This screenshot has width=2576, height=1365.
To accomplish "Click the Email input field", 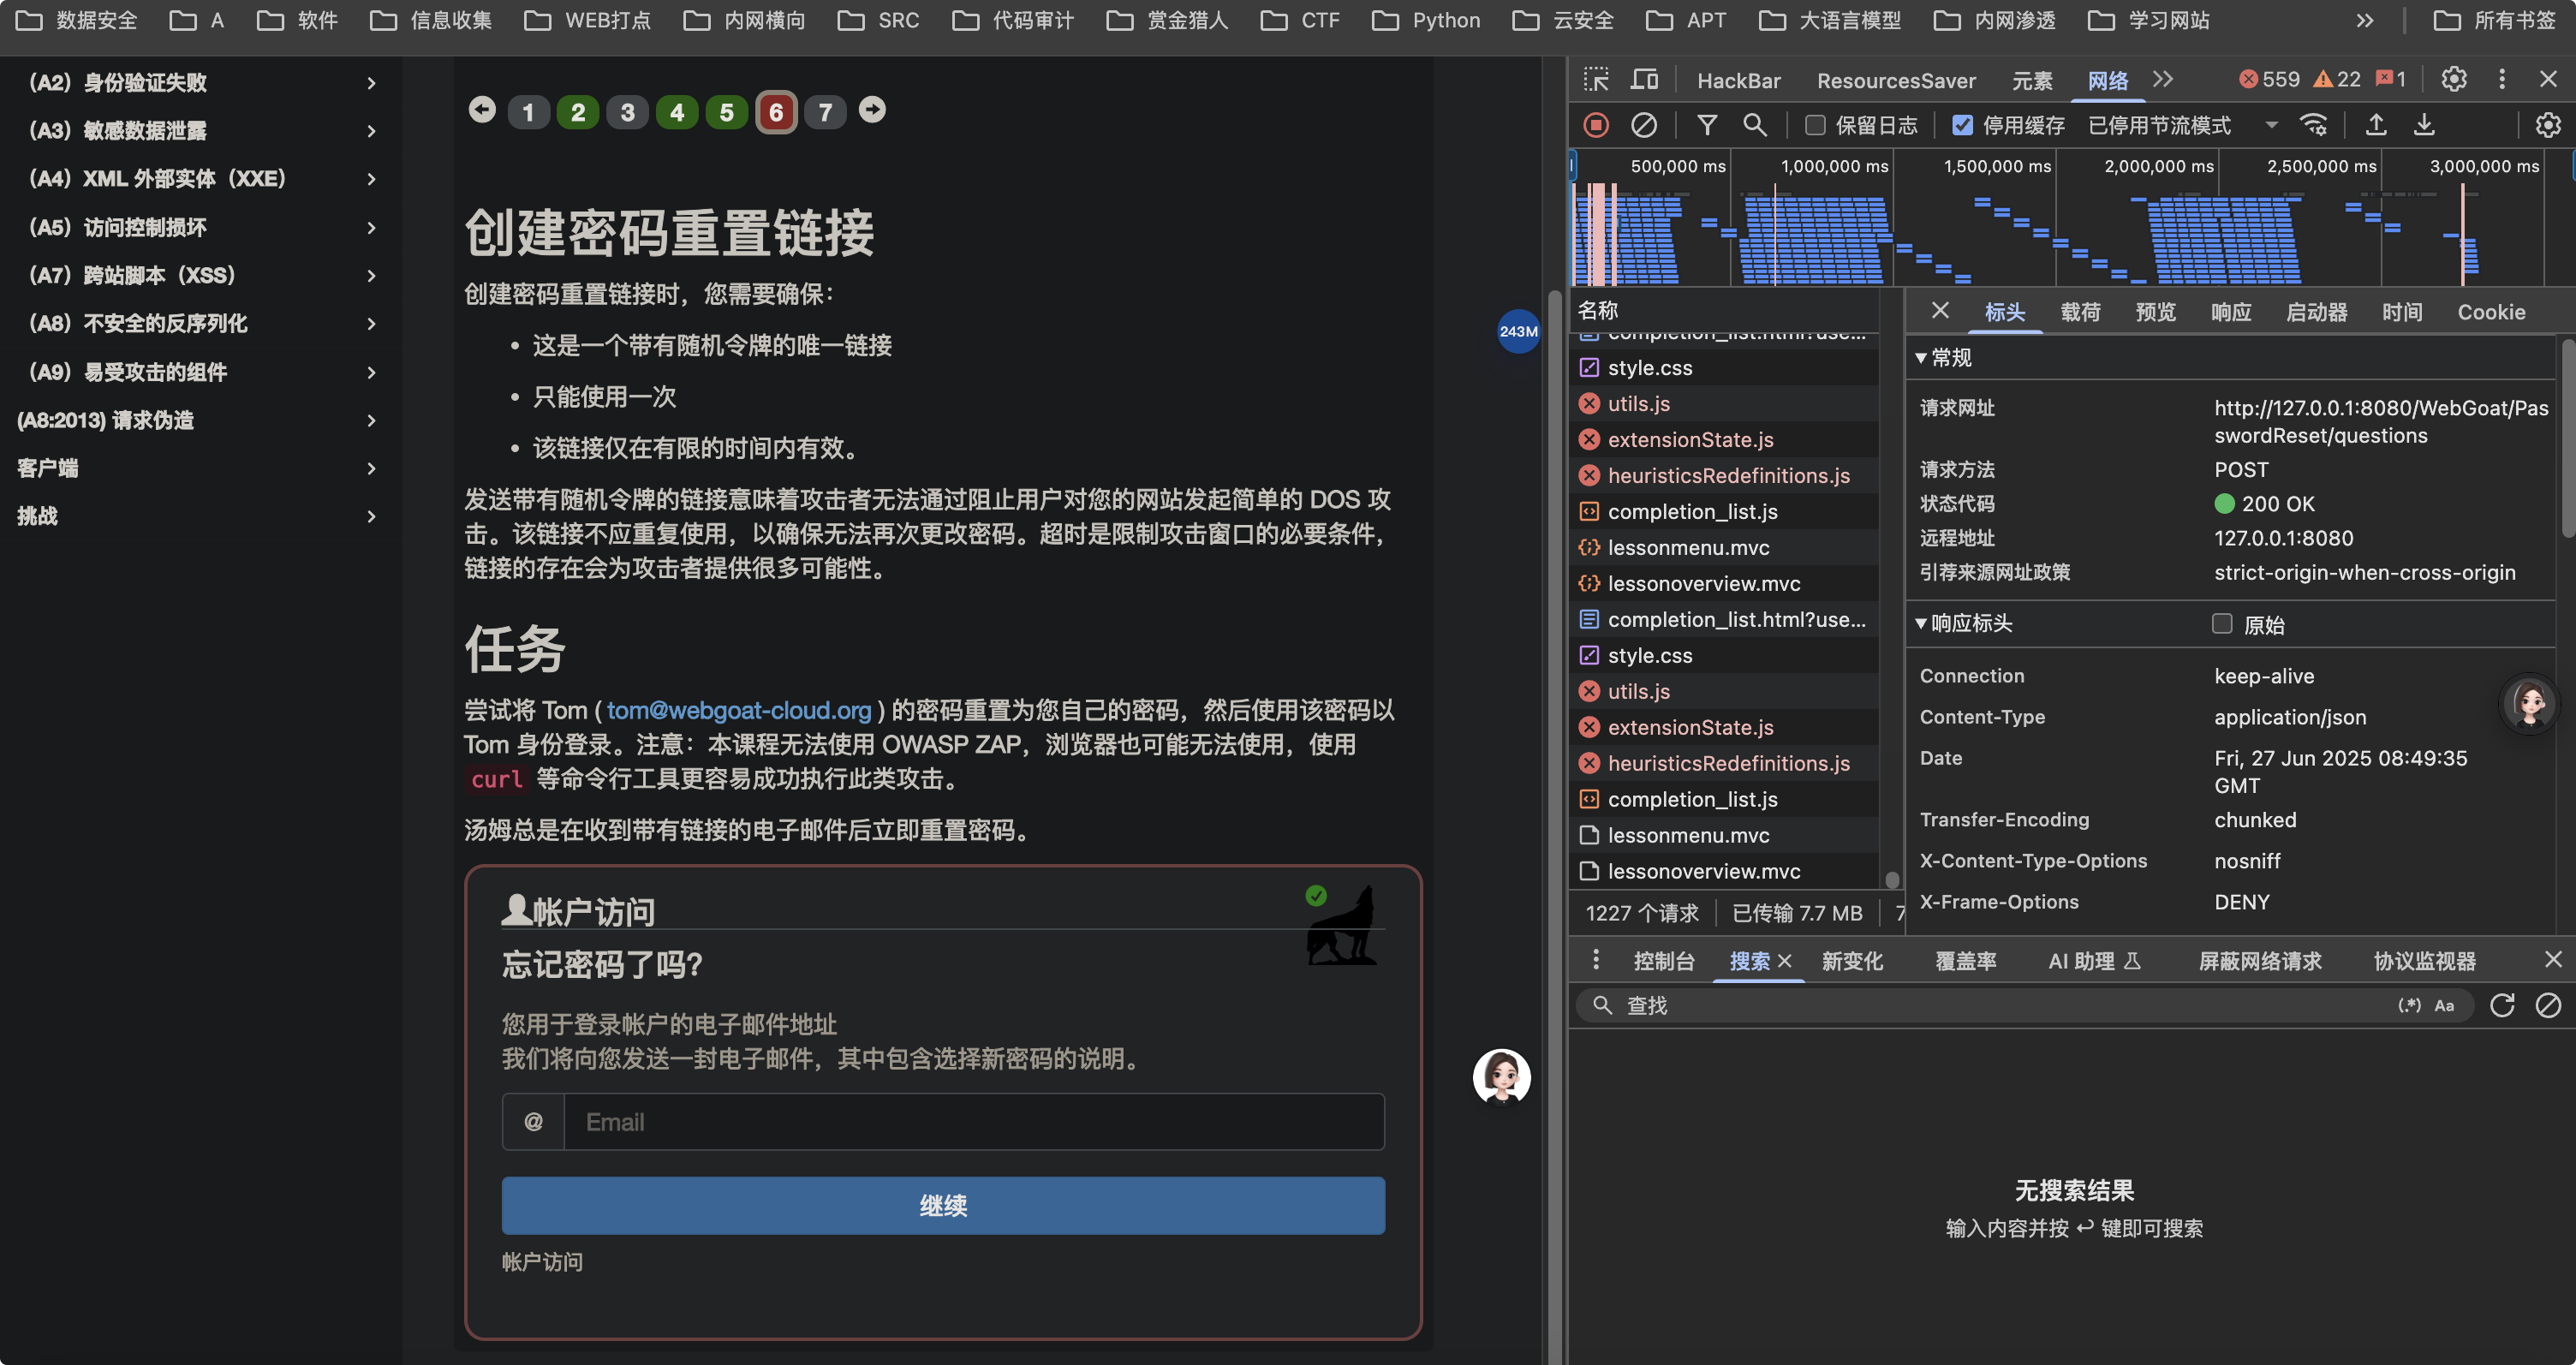I will tap(974, 1122).
